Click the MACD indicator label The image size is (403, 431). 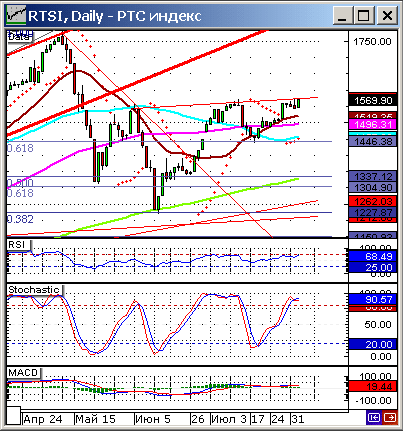(x=23, y=372)
